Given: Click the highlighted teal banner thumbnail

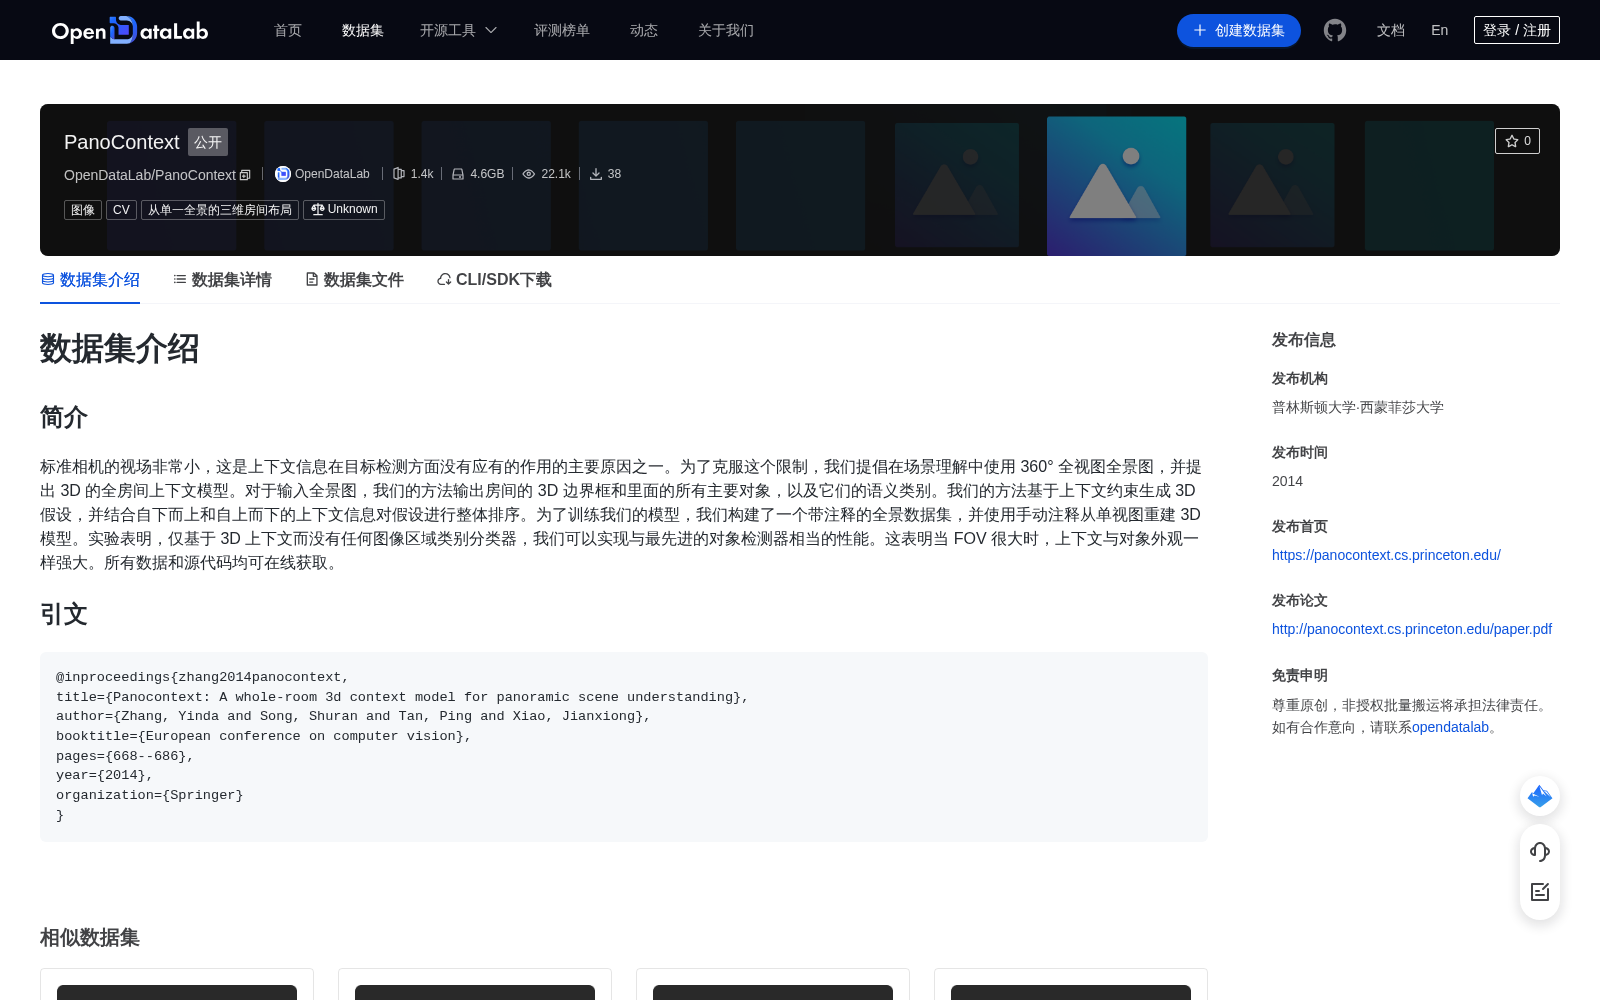Looking at the screenshot, I should point(1116,186).
